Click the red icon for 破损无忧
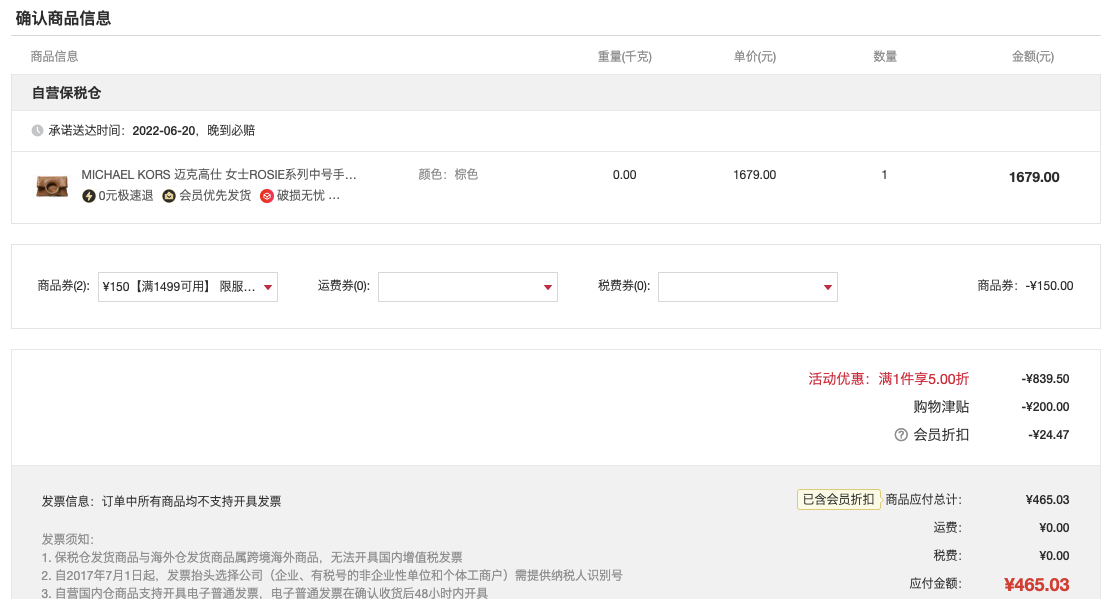The height and width of the screenshot is (599, 1114). coord(266,195)
